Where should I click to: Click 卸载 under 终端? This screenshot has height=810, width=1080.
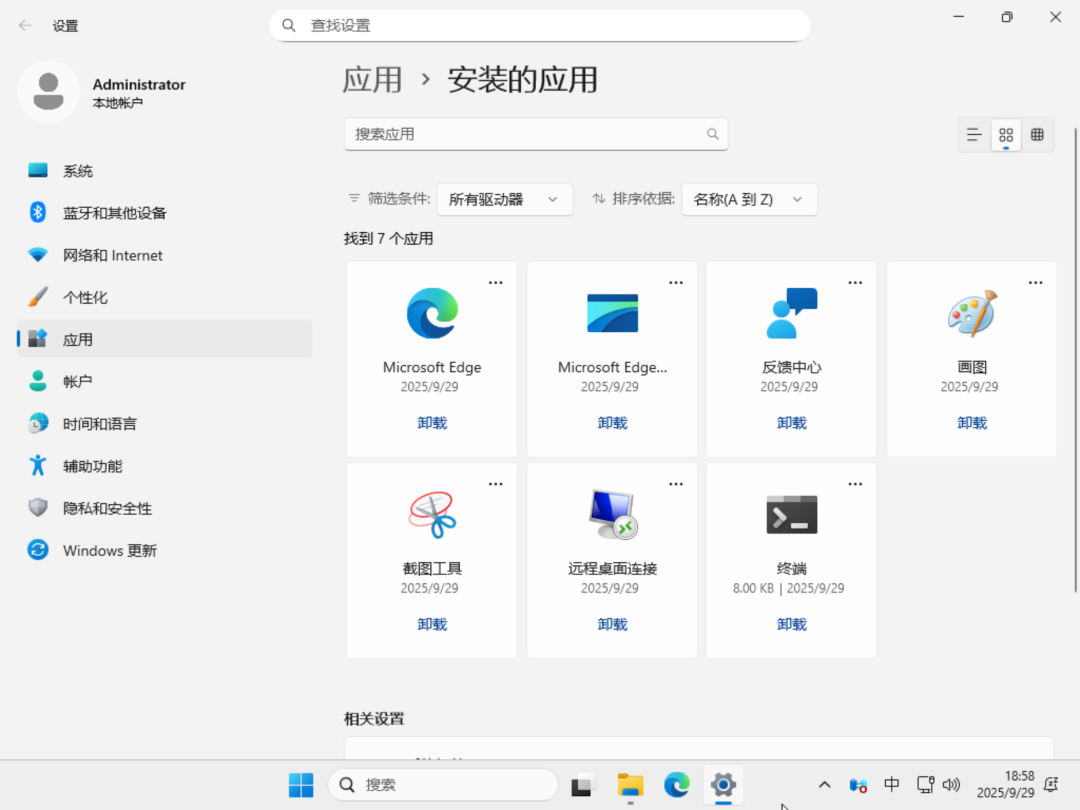tap(791, 624)
